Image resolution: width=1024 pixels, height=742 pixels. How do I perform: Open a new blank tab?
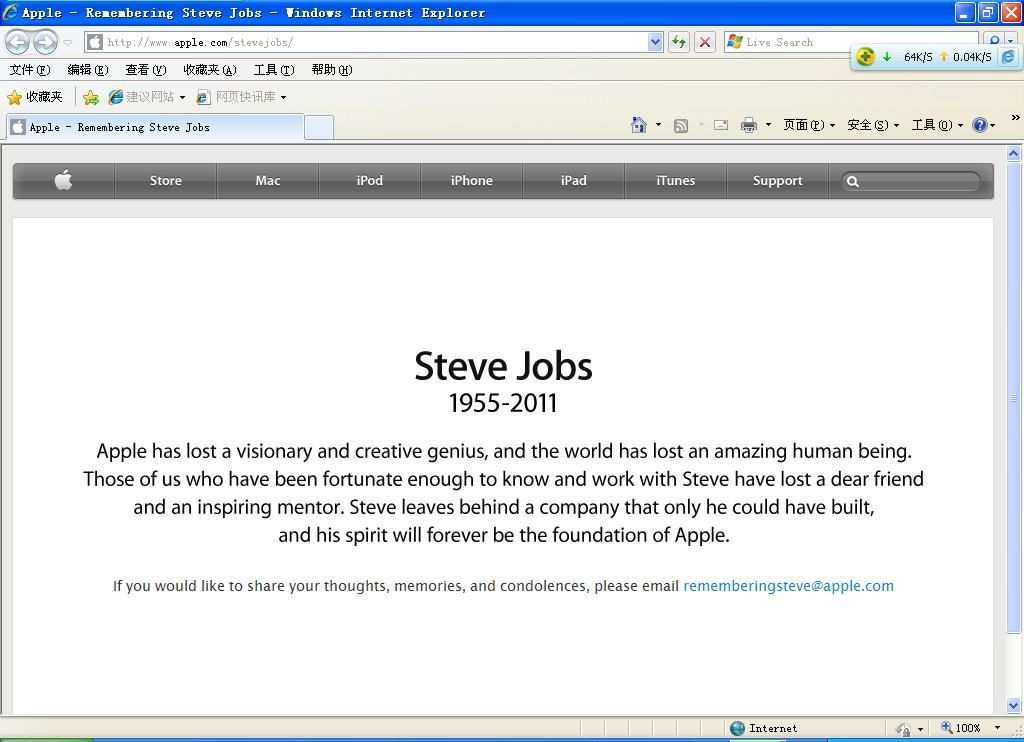(x=319, y=127)
